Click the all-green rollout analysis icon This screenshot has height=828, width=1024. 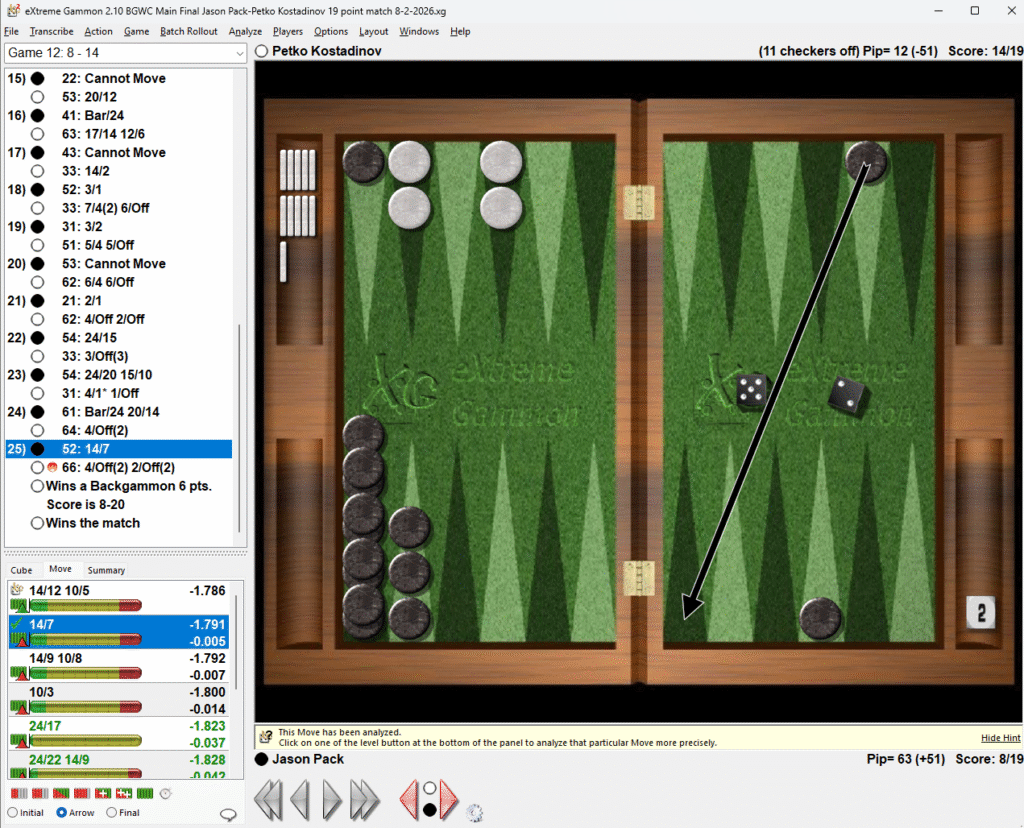point(144,793)
